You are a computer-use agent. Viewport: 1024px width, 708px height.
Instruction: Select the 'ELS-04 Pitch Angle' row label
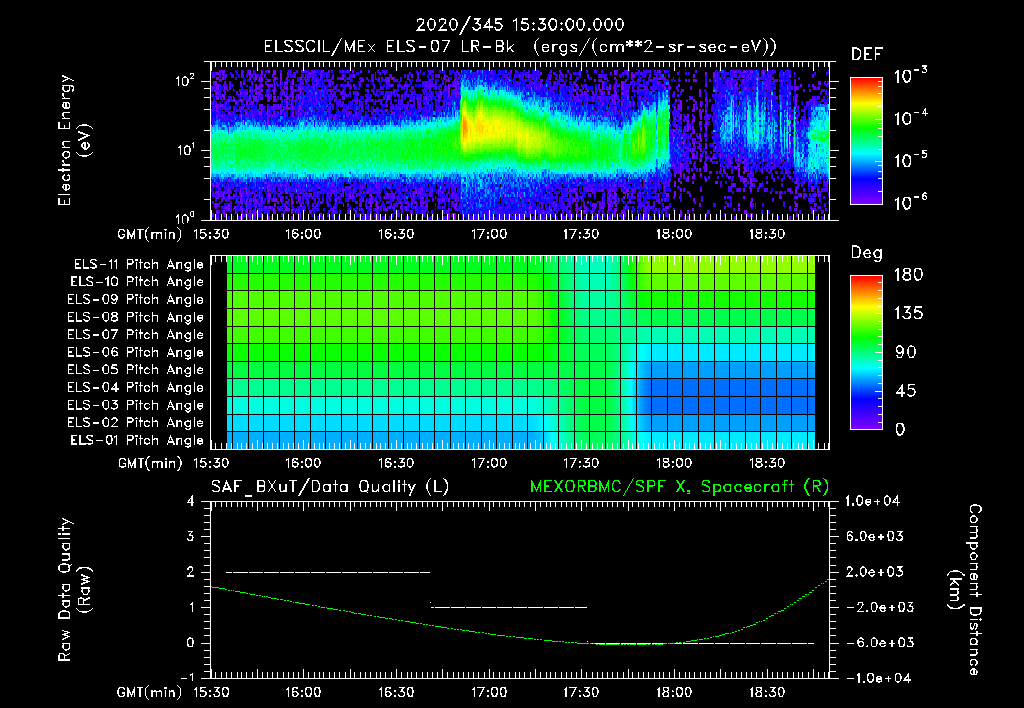[x=136, y=387]
